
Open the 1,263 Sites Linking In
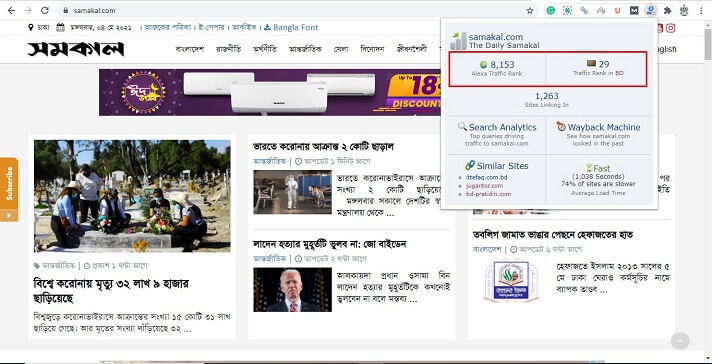(x=547, y=100)
